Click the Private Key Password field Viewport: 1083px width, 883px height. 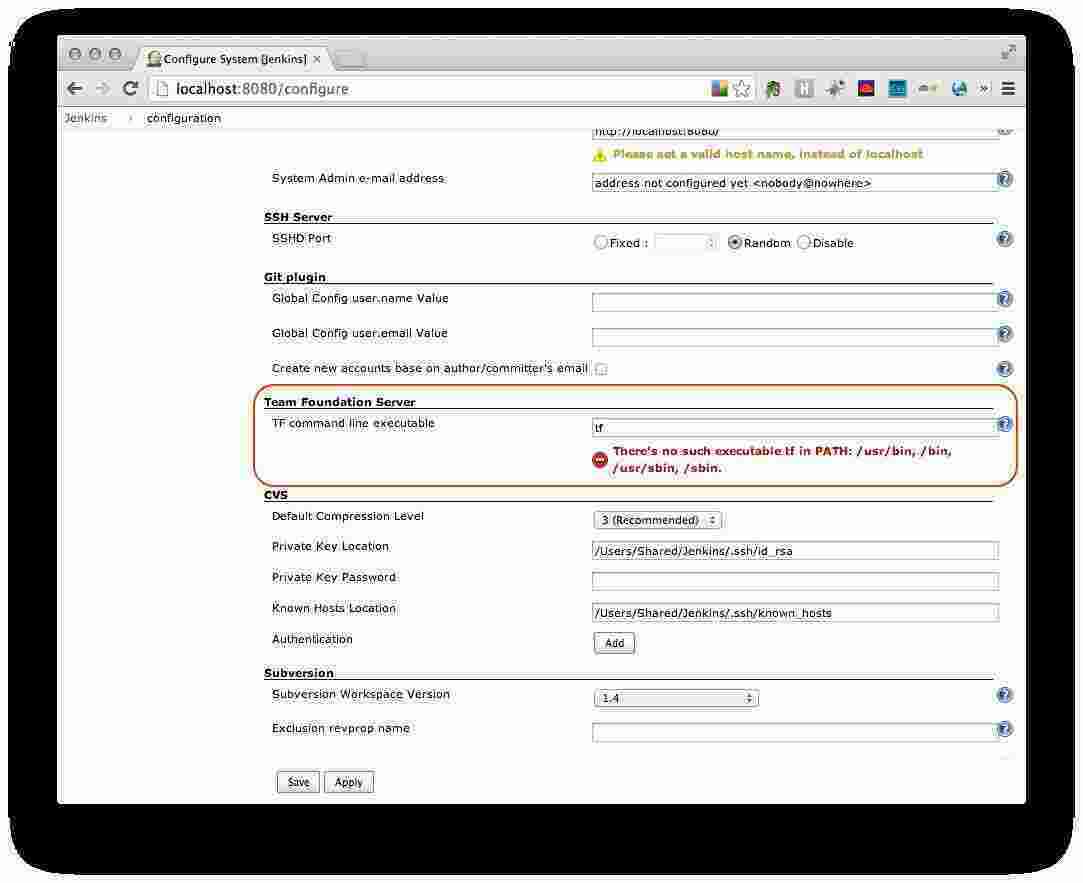(795, 581)
